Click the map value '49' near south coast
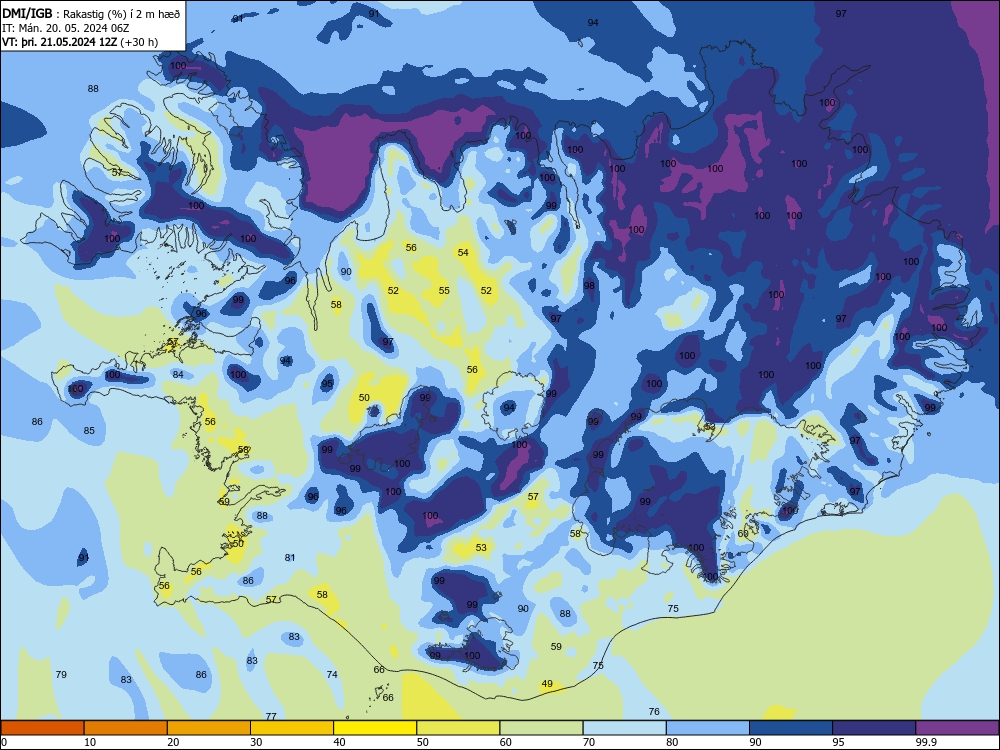The width and height of the screenshot is (1000, 750). (x=547, y=684)
